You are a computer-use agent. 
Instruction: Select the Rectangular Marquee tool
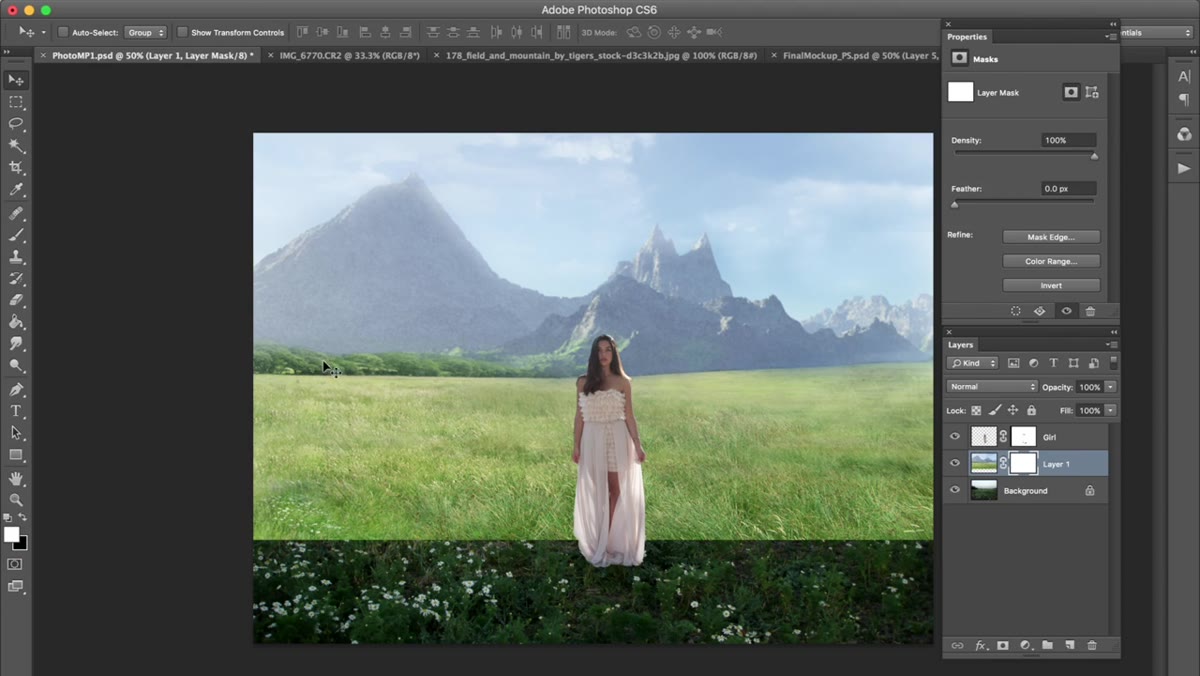(x=16, y=102)
